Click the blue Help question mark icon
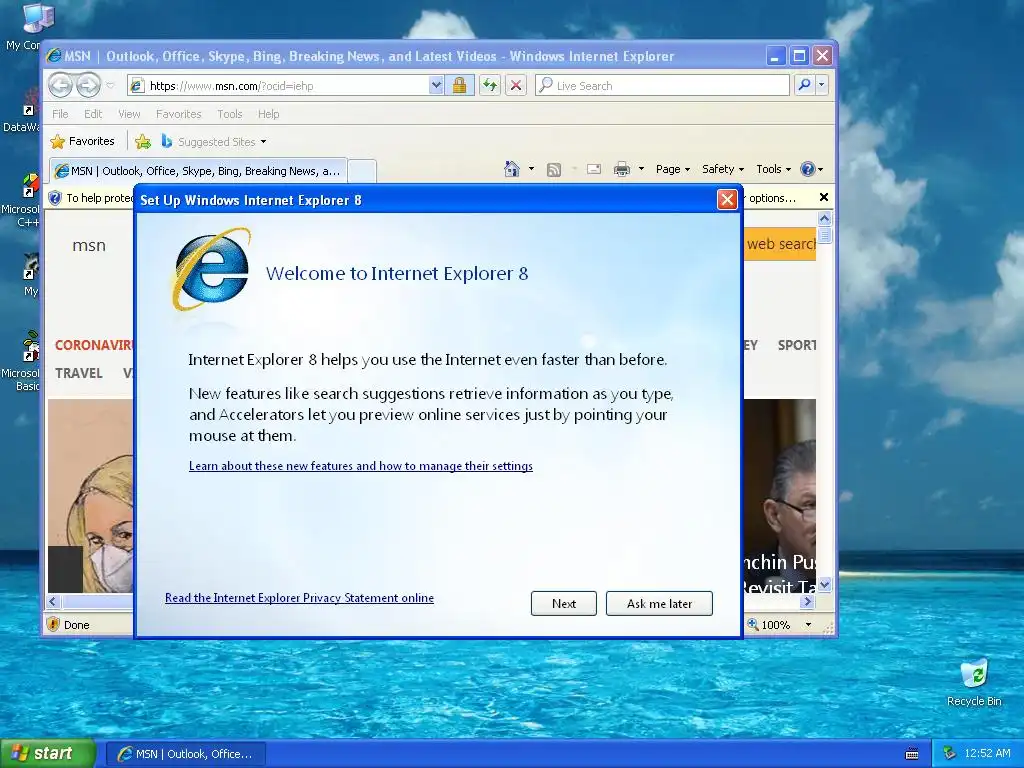This screenshot has width=1024, height=768. [808, 169]
